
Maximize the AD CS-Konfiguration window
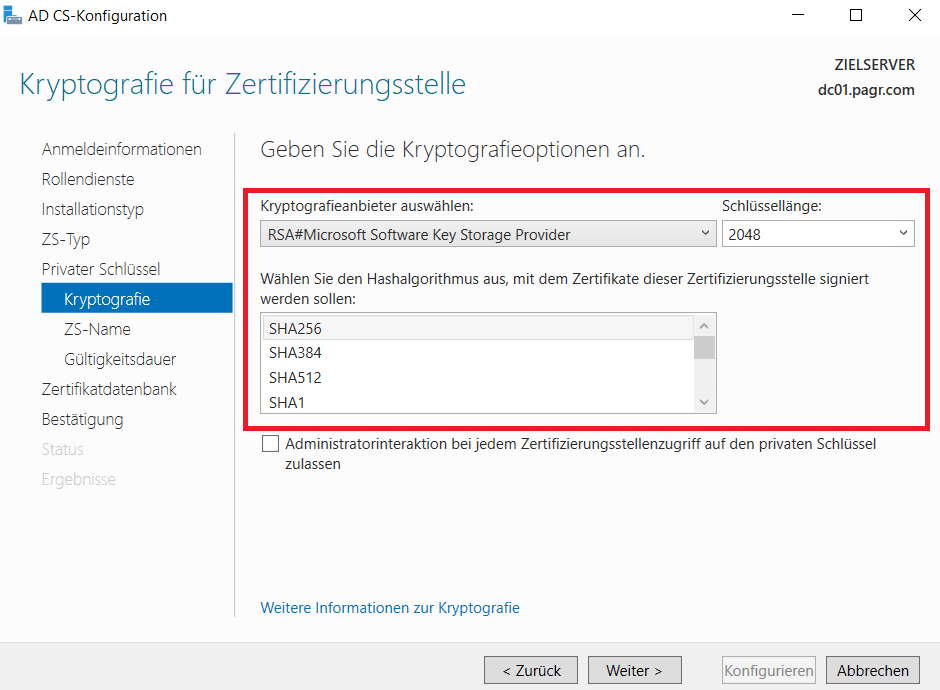pos(856,15)
